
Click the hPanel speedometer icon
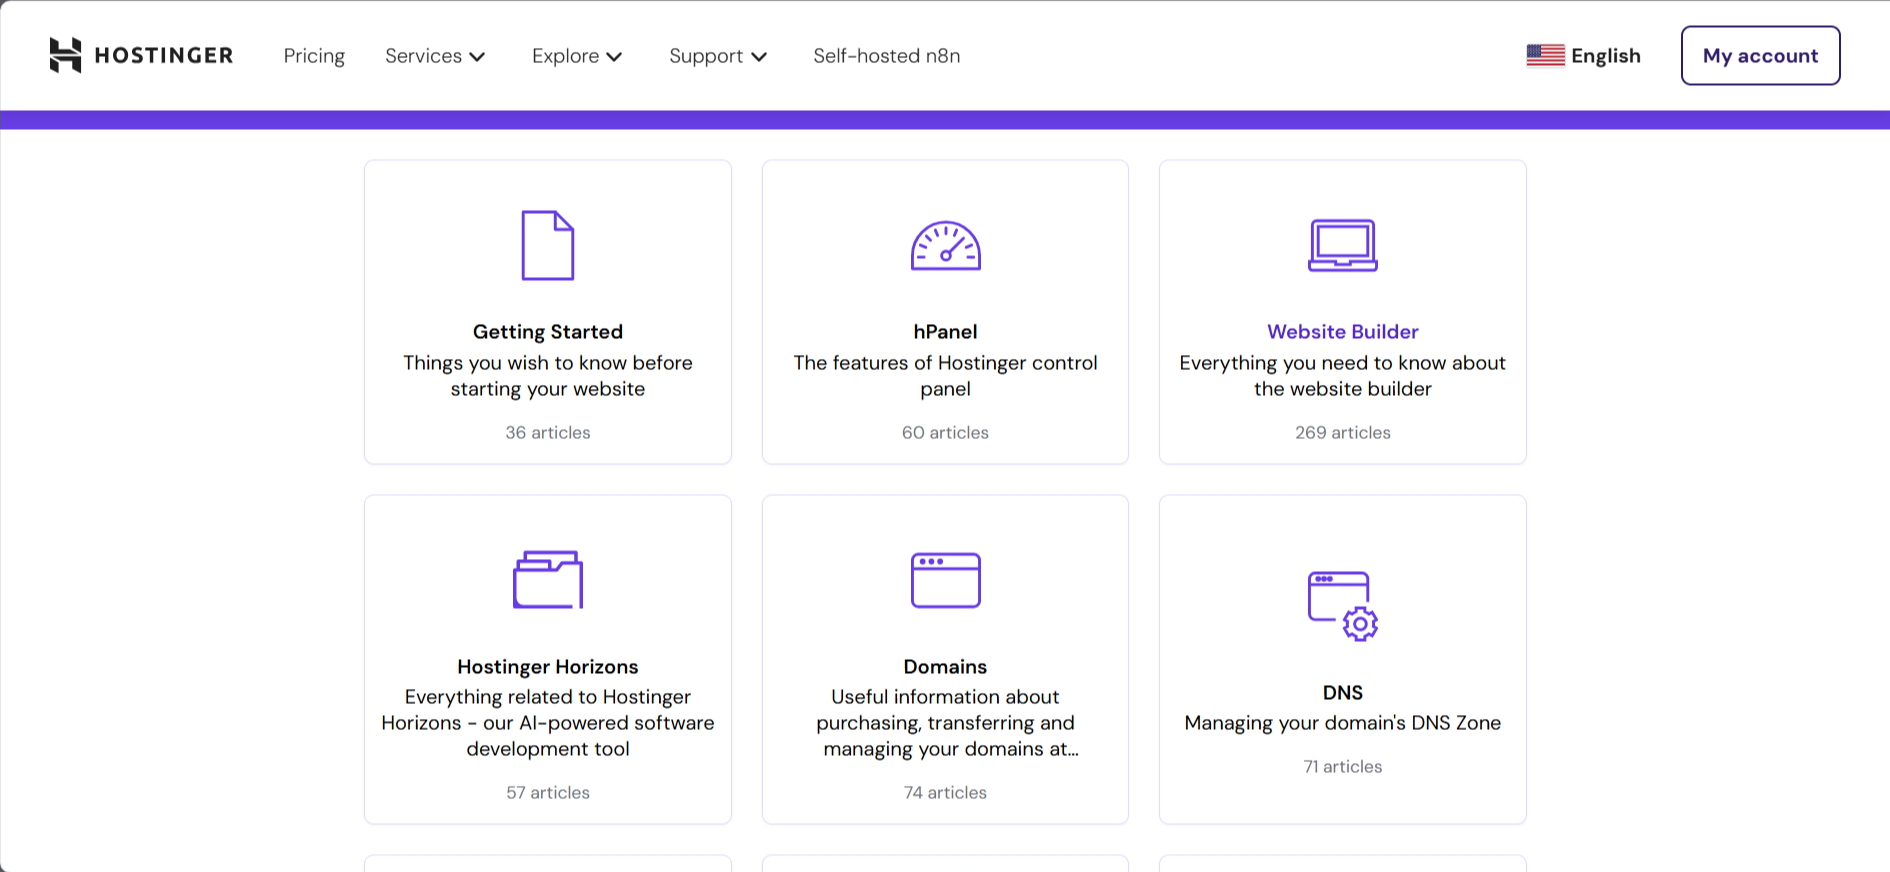tap(945, 246)
